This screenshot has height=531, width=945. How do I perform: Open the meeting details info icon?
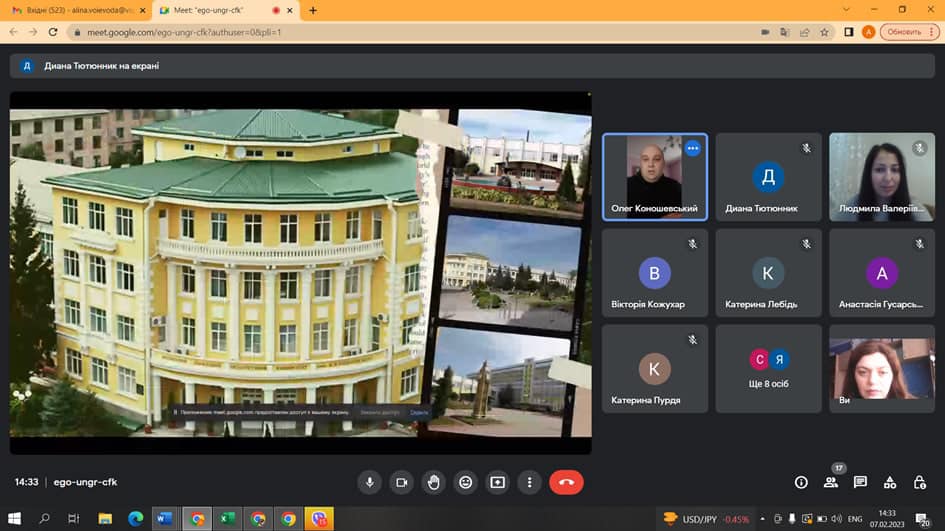coord(801,482)
